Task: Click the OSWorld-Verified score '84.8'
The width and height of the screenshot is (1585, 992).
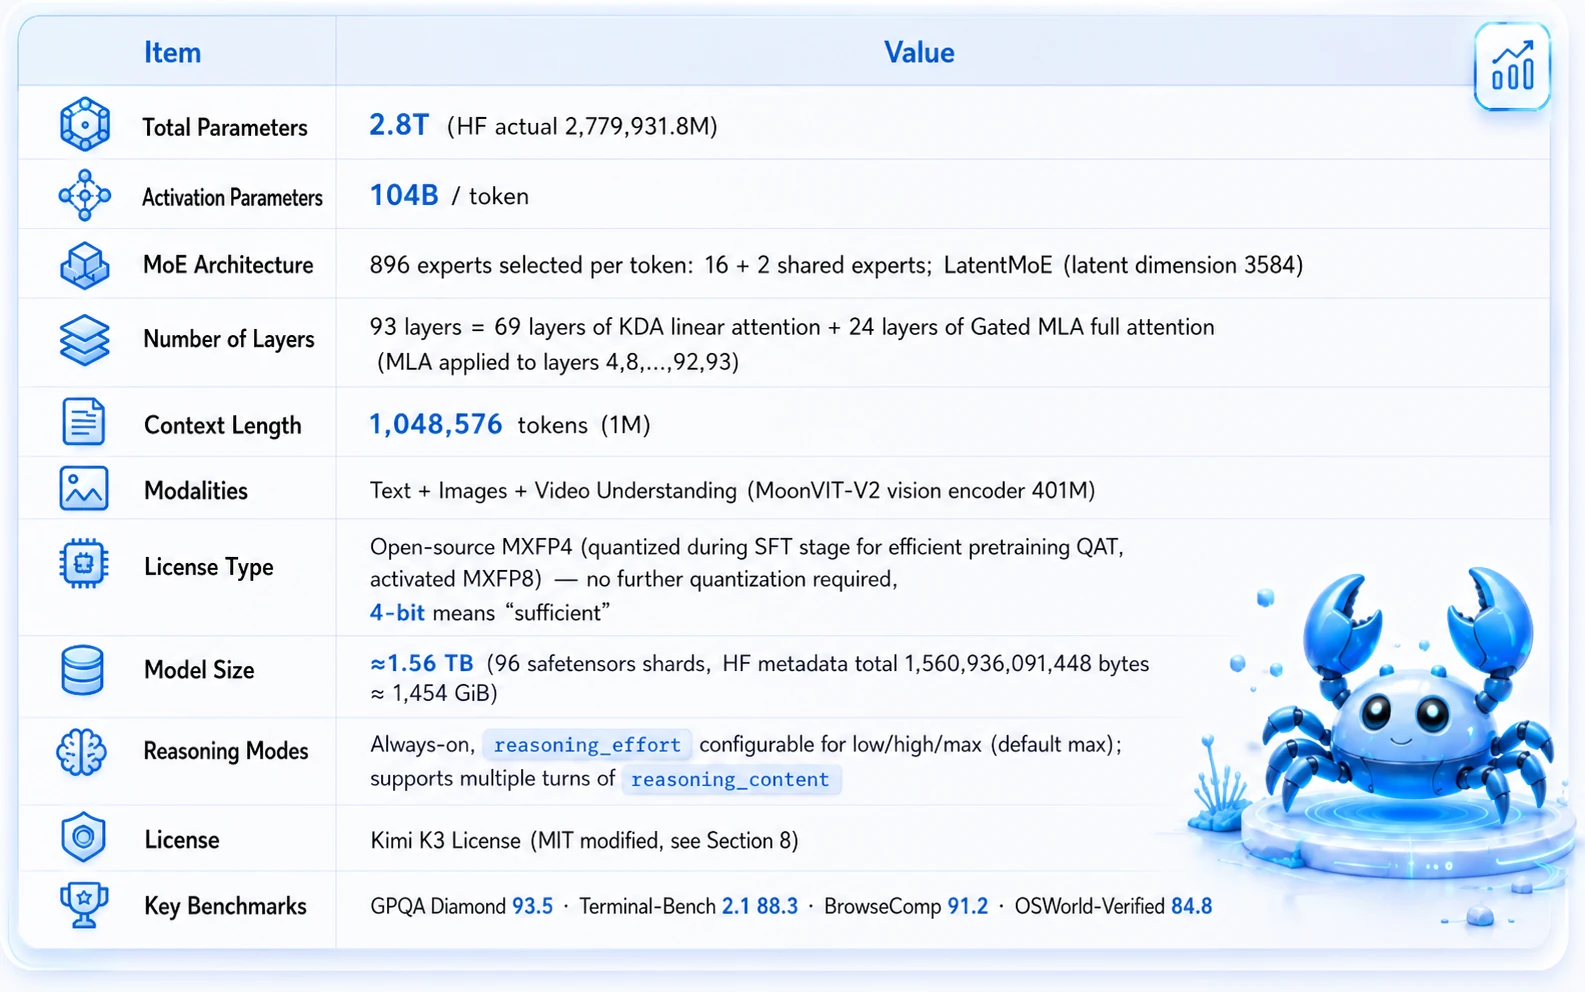Action: (x=1191, y=906)
